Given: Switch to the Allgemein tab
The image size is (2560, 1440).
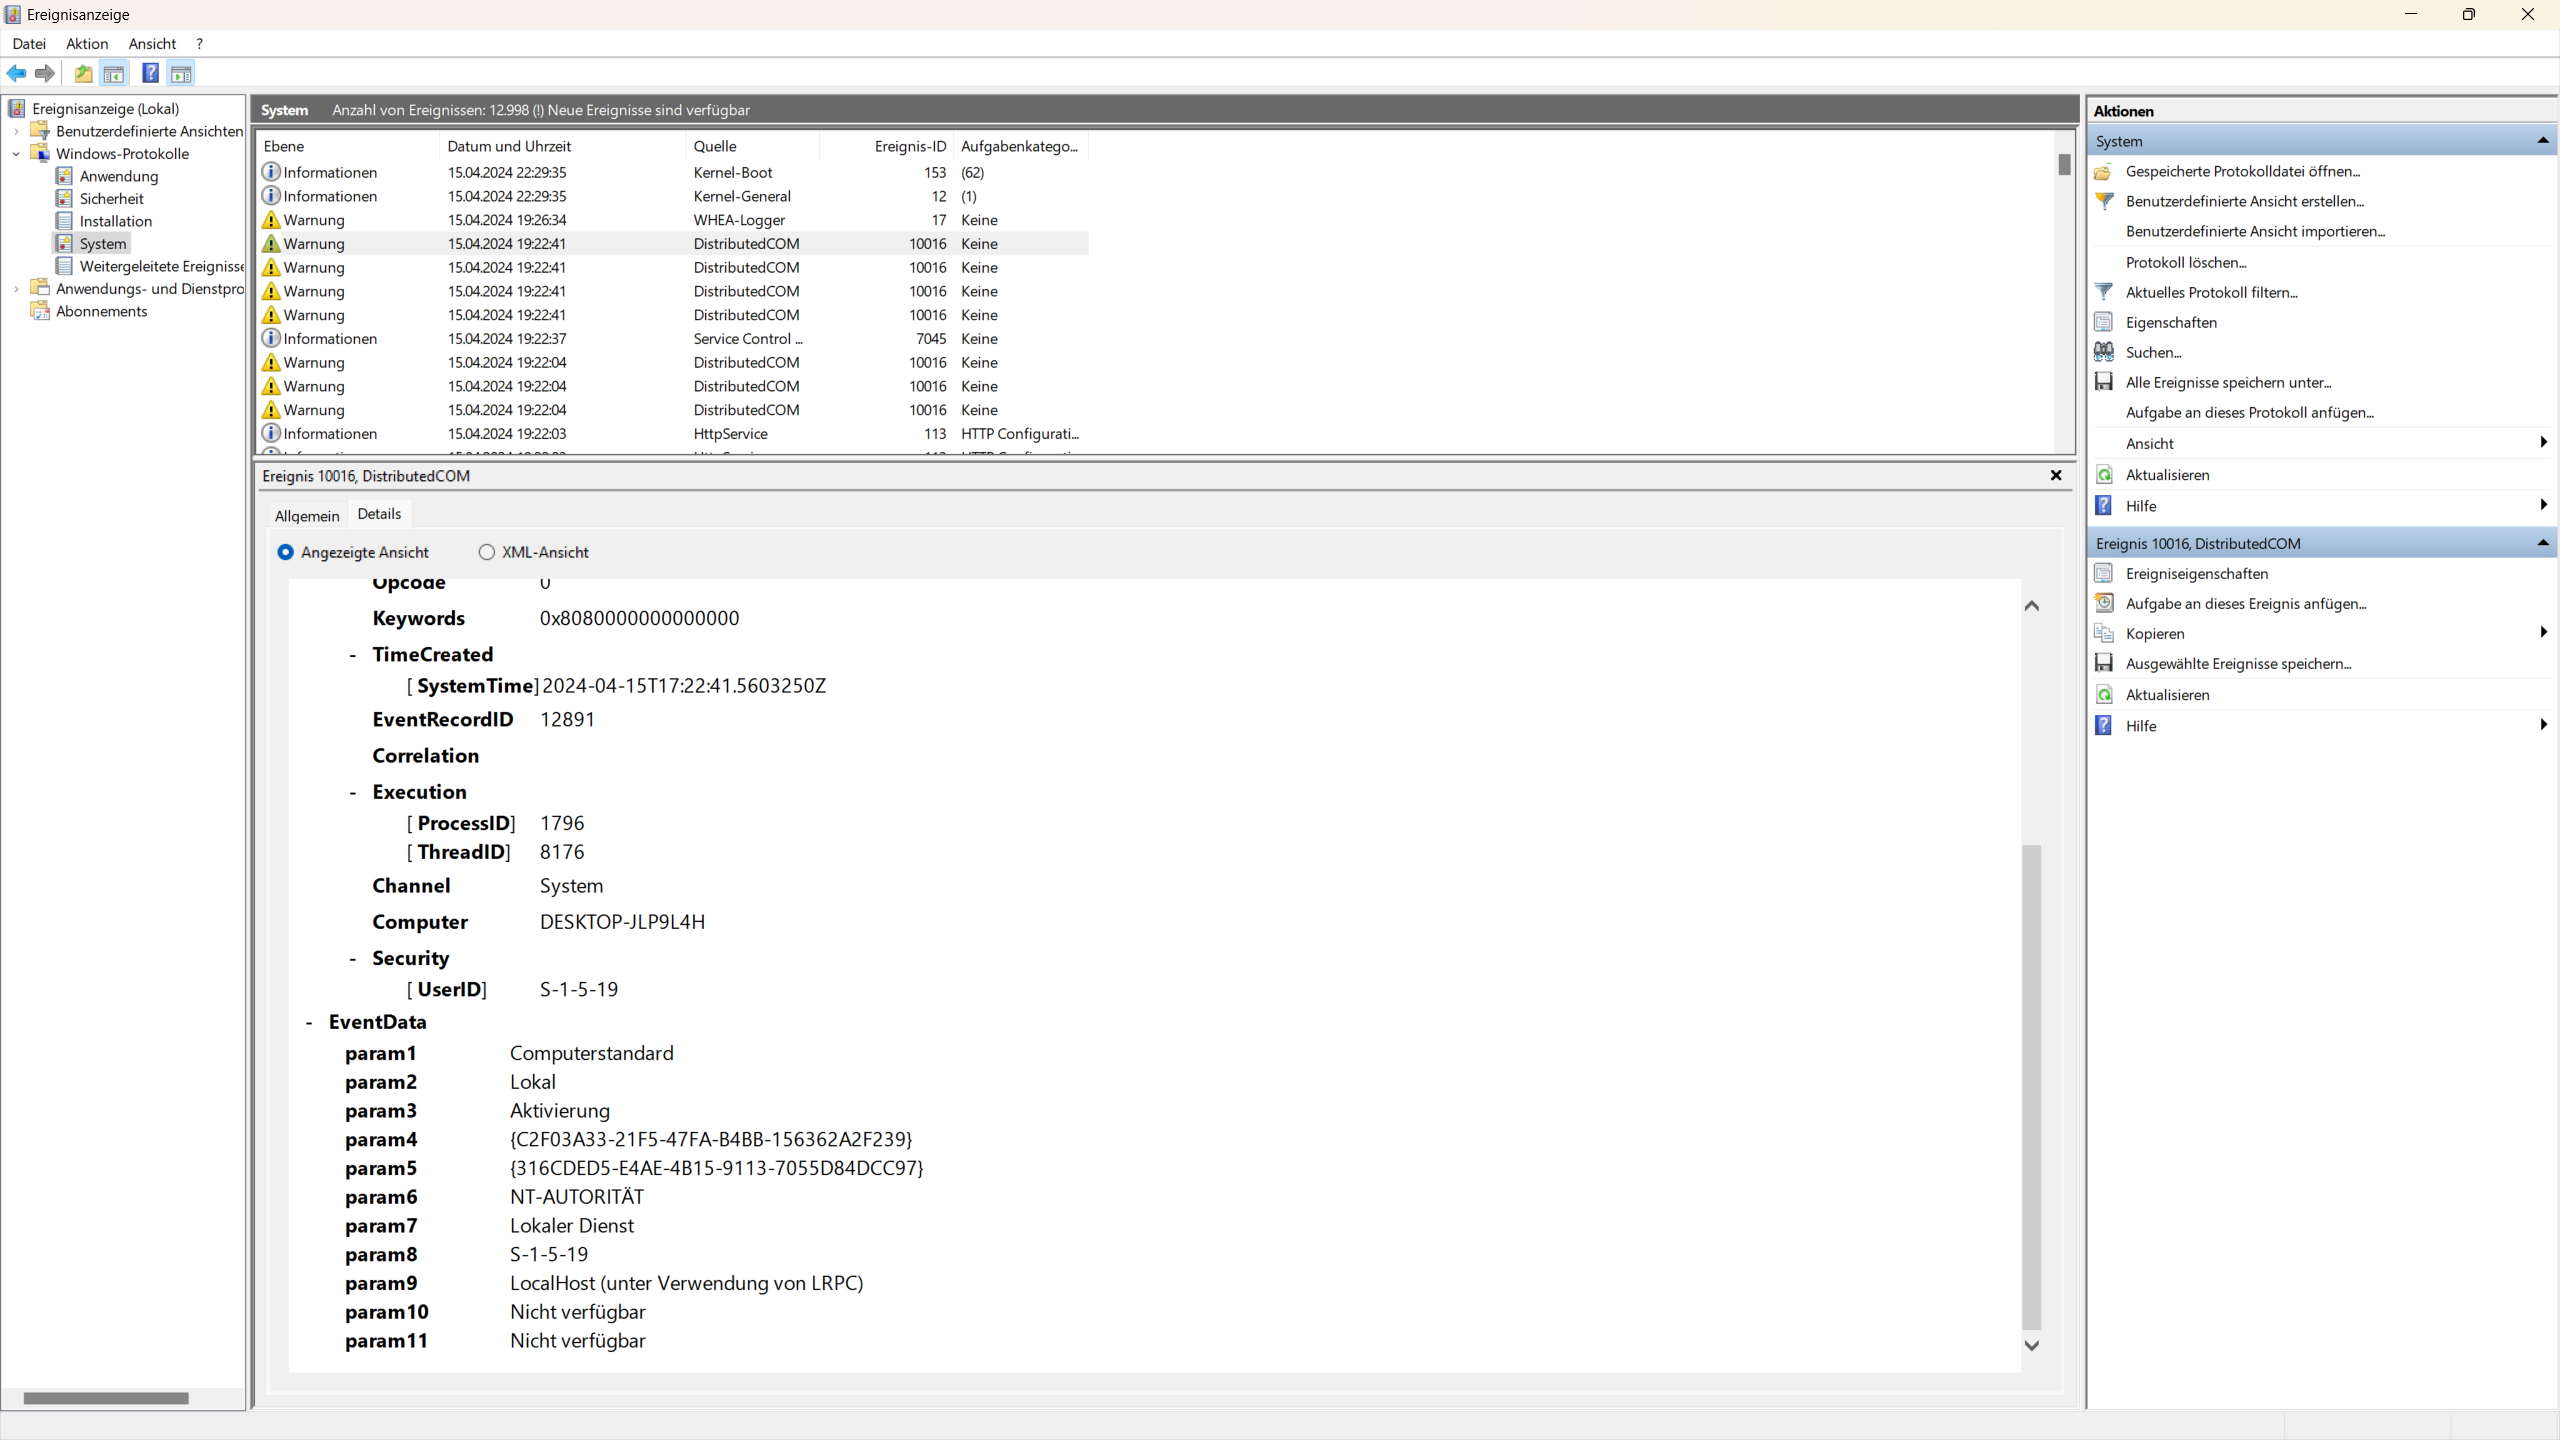Looking at the screenshot, I should pos(307,516).
